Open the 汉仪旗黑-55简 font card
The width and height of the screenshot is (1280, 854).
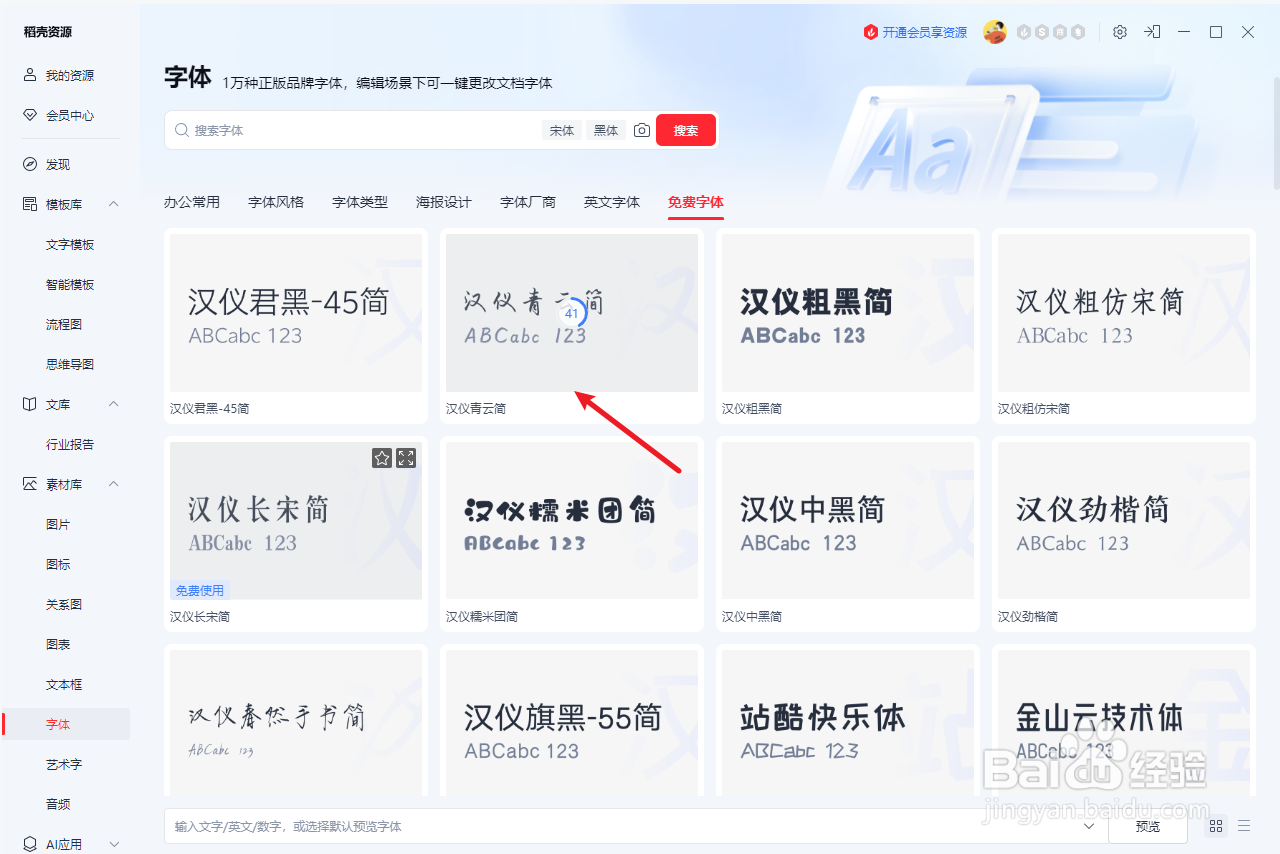click(x=572, y=720)
